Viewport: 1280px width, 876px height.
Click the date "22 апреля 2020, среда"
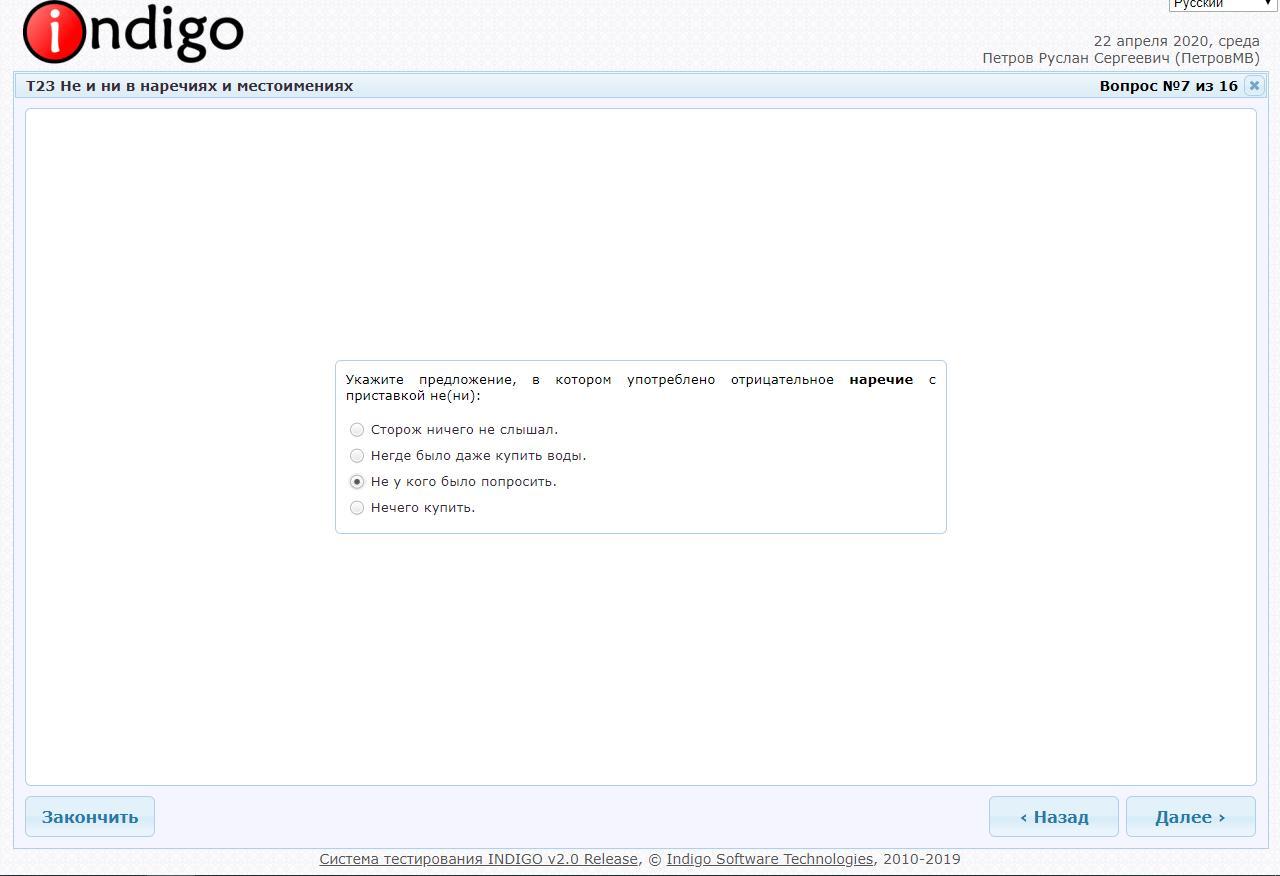(x=1176, y=41)
